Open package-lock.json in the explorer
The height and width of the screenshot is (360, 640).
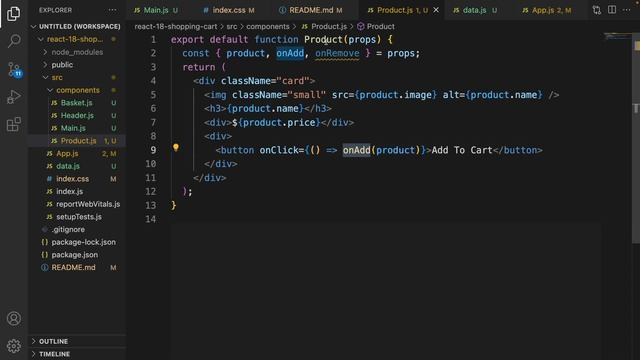click(x=77, y=242)
